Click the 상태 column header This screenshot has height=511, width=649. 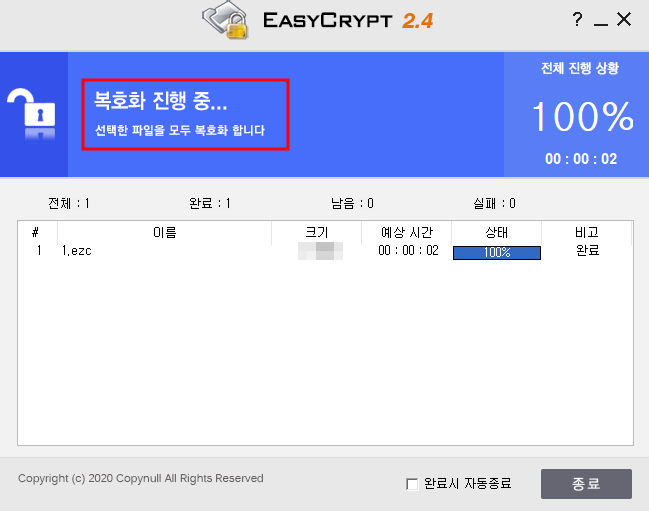click(496, 233)
